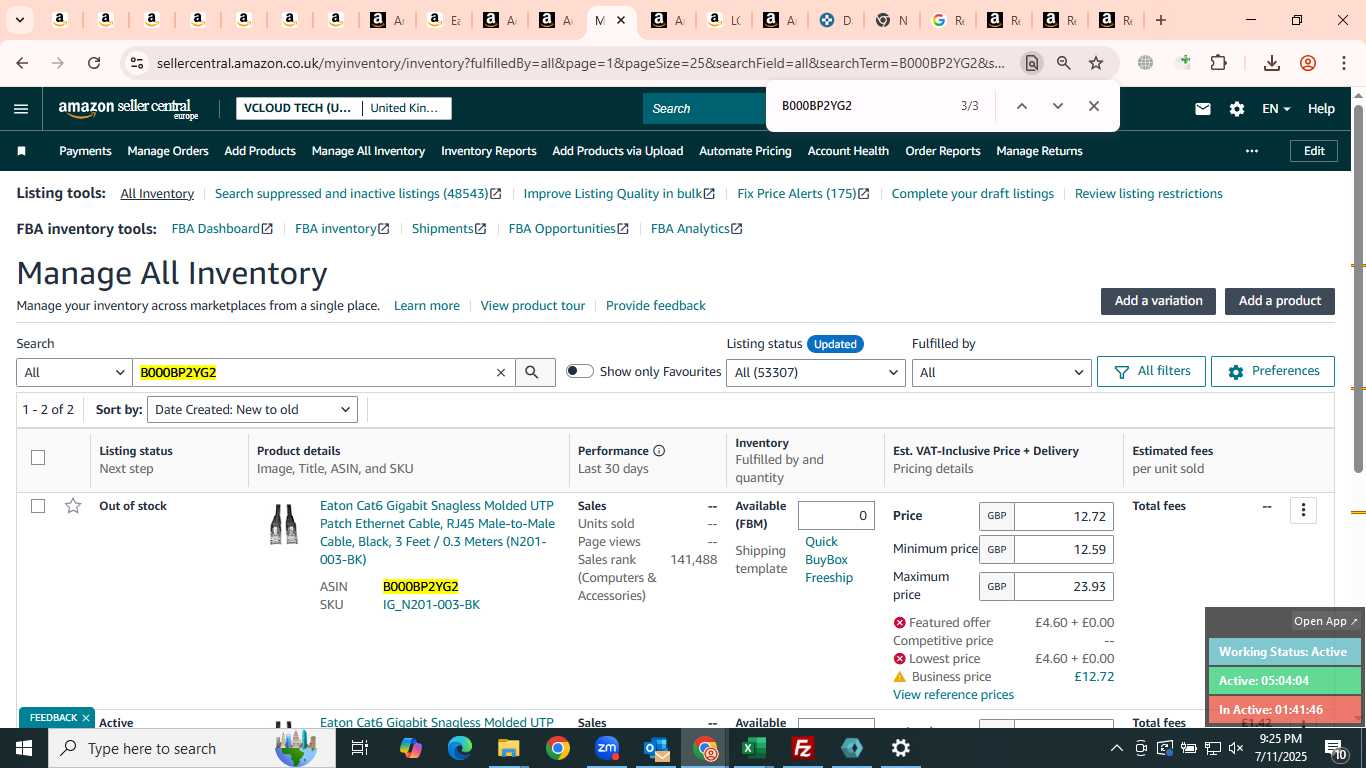Image resolution: width=1366 pixels, height=768 pixels.
Task: Open the browser zoom magnifier icon
Action: 1063,63
